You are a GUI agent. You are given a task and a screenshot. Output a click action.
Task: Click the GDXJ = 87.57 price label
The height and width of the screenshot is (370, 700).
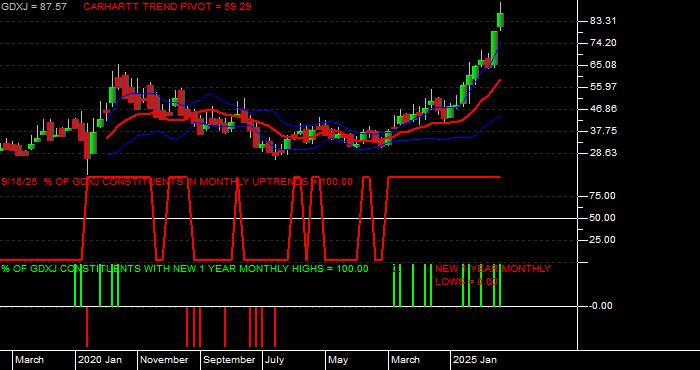click(x=33, y=7)
